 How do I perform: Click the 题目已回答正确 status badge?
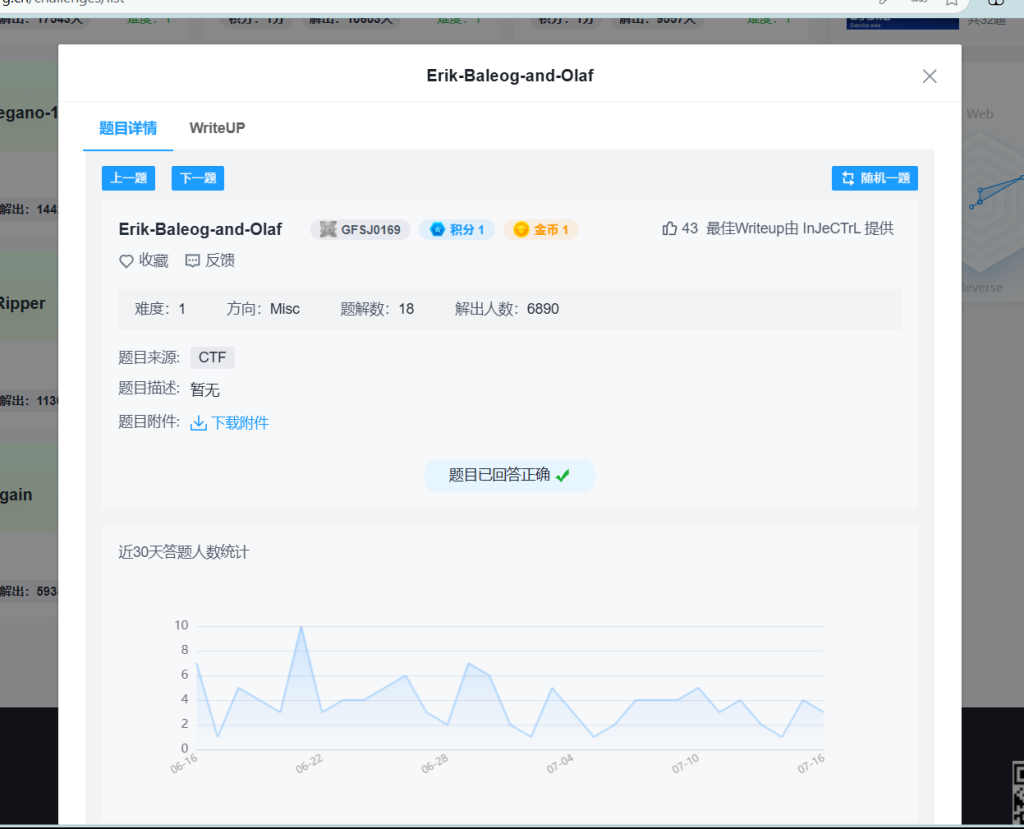coord(509,475)
